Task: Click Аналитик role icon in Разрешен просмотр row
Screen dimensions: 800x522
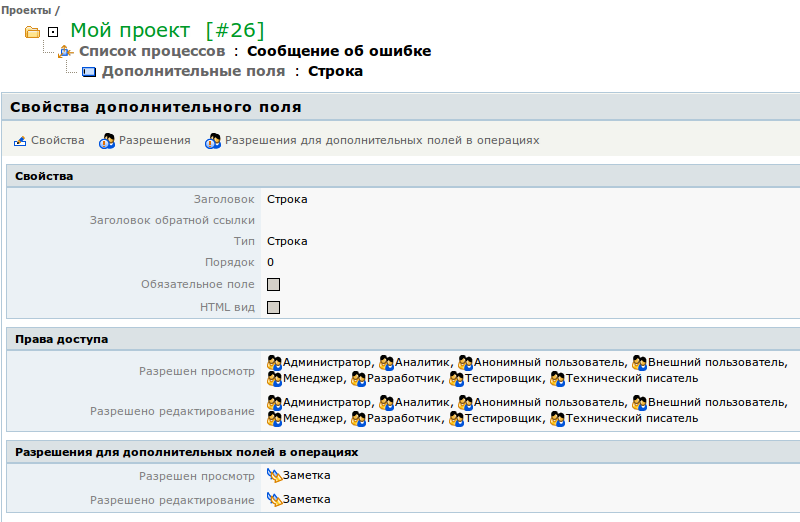Action: pos(386,363)
